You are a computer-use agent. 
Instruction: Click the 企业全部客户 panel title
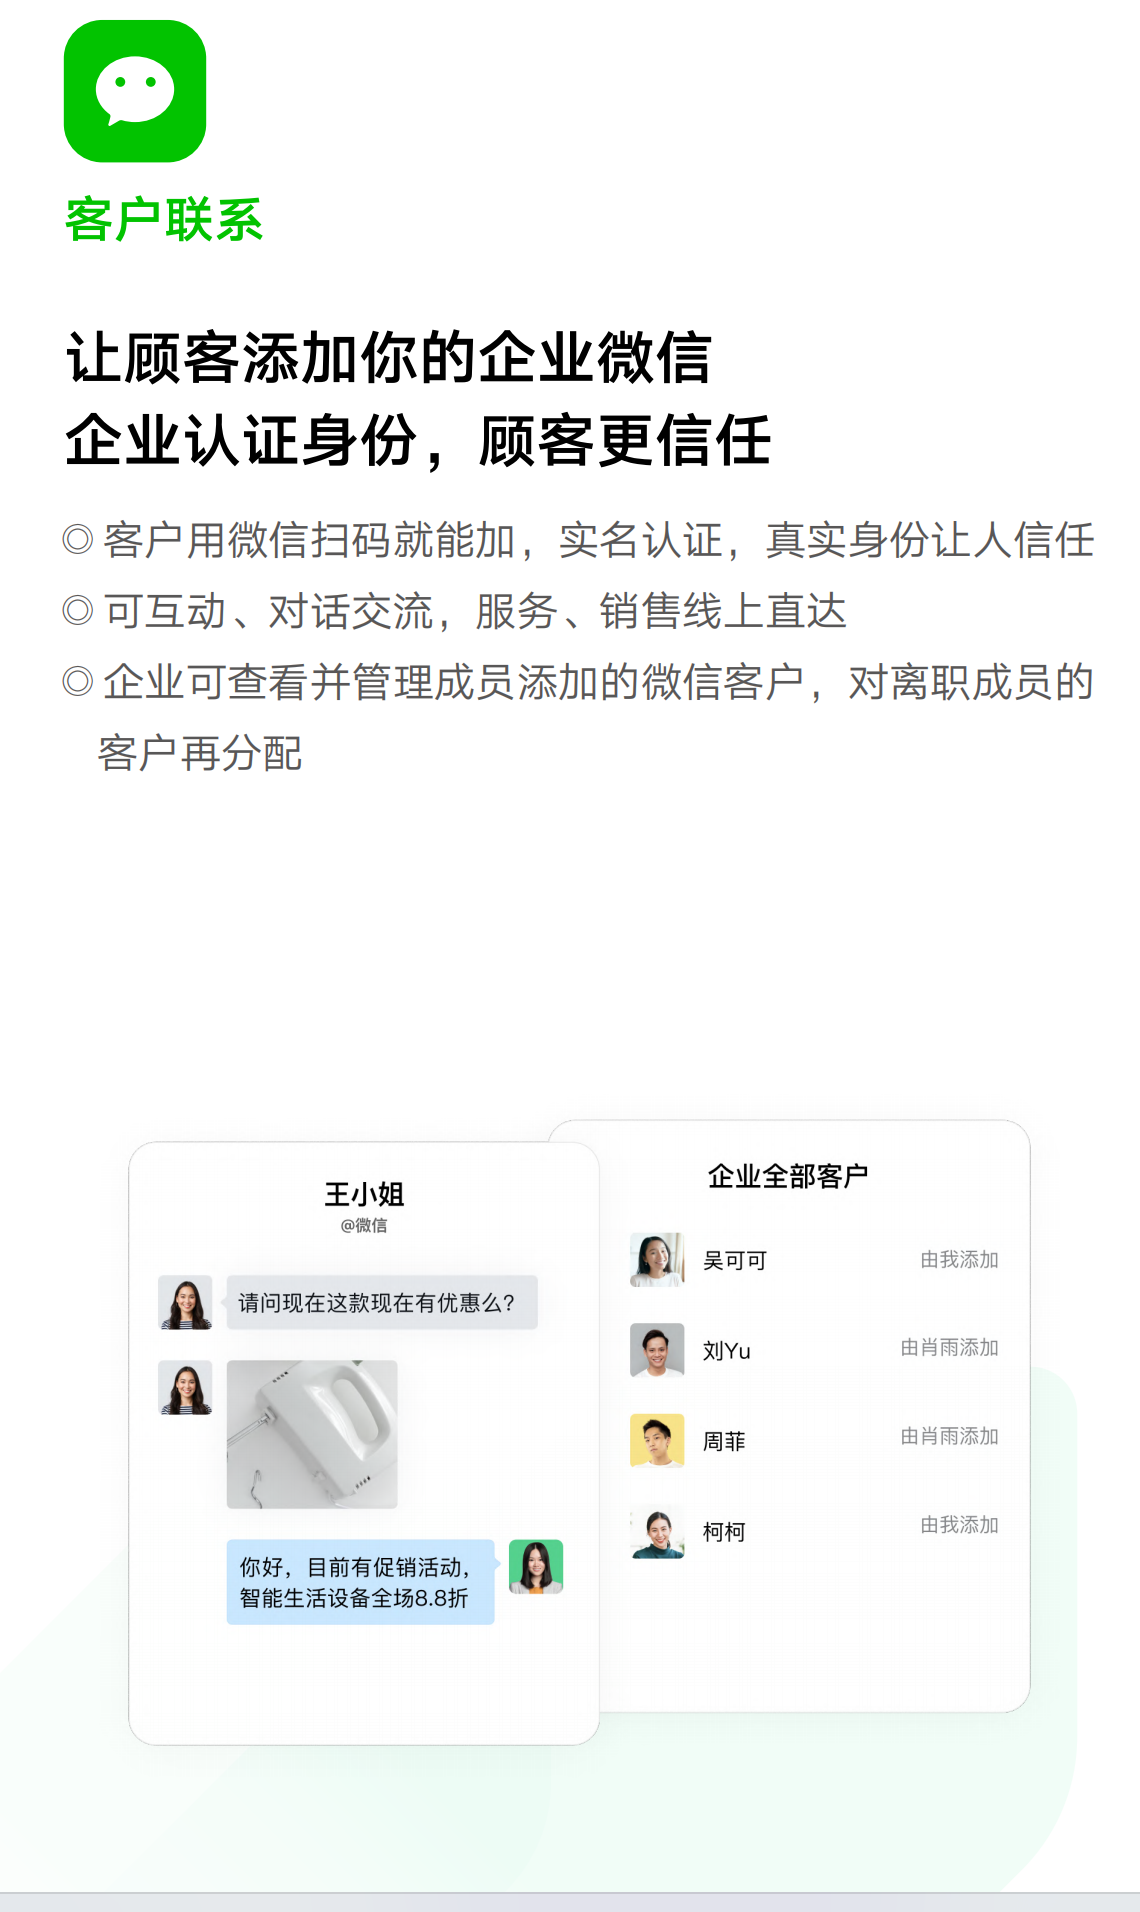coord(788,1176)
